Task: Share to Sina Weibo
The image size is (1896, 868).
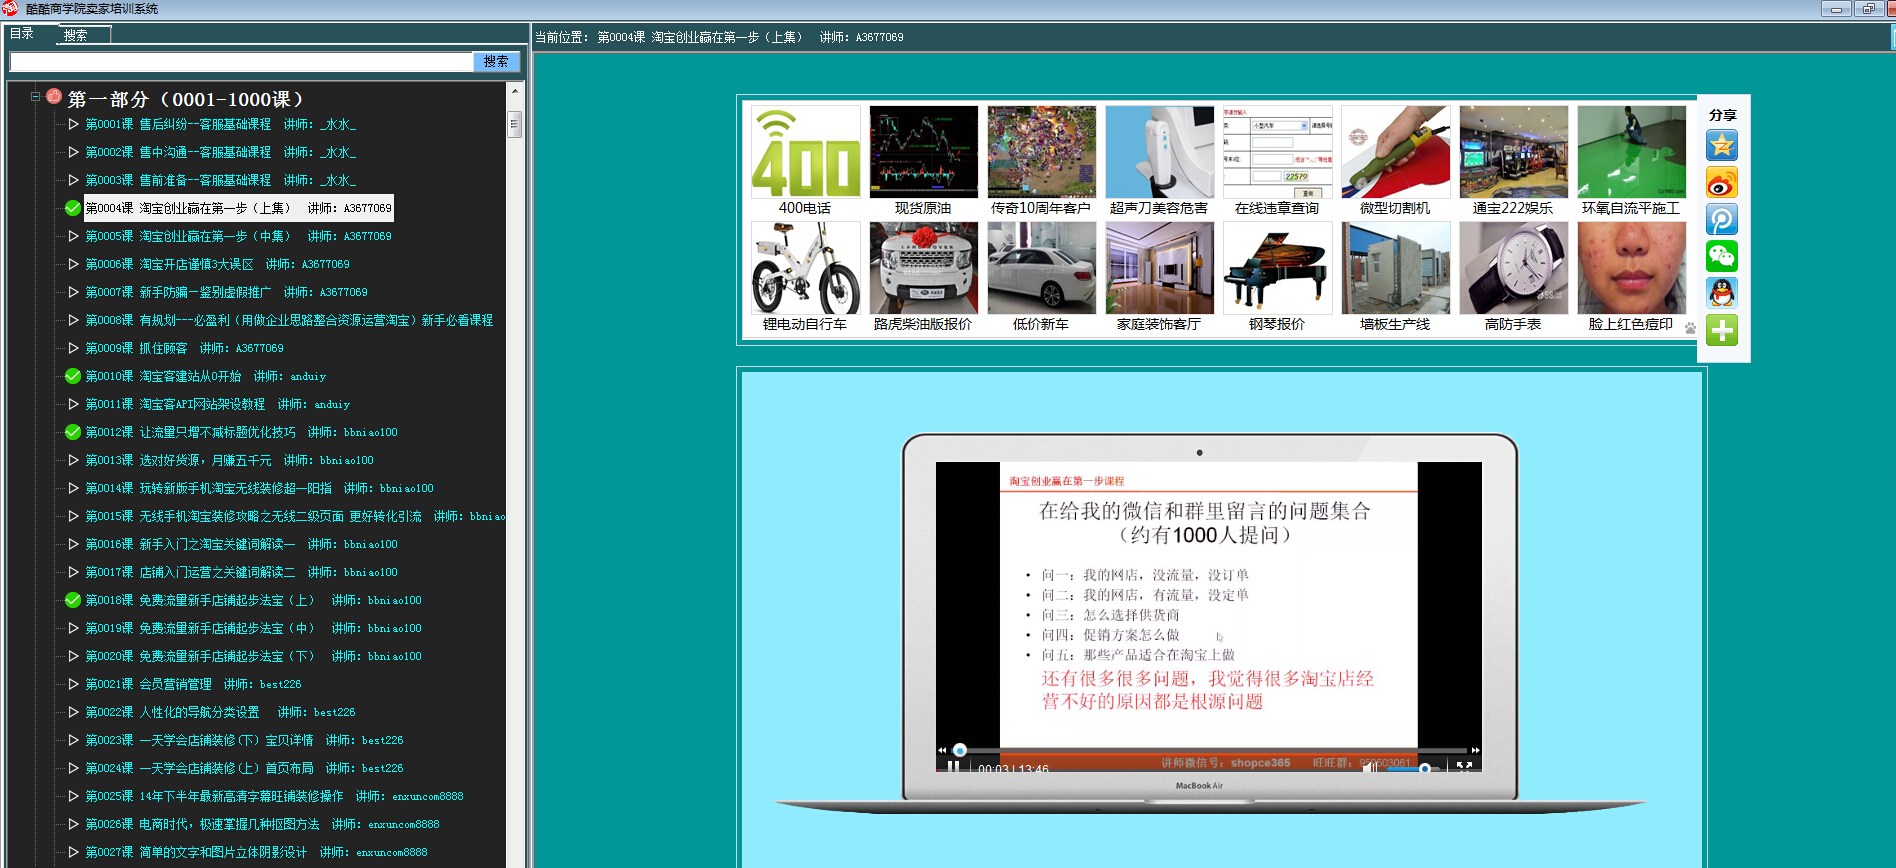Action: tap(1721, 183)
